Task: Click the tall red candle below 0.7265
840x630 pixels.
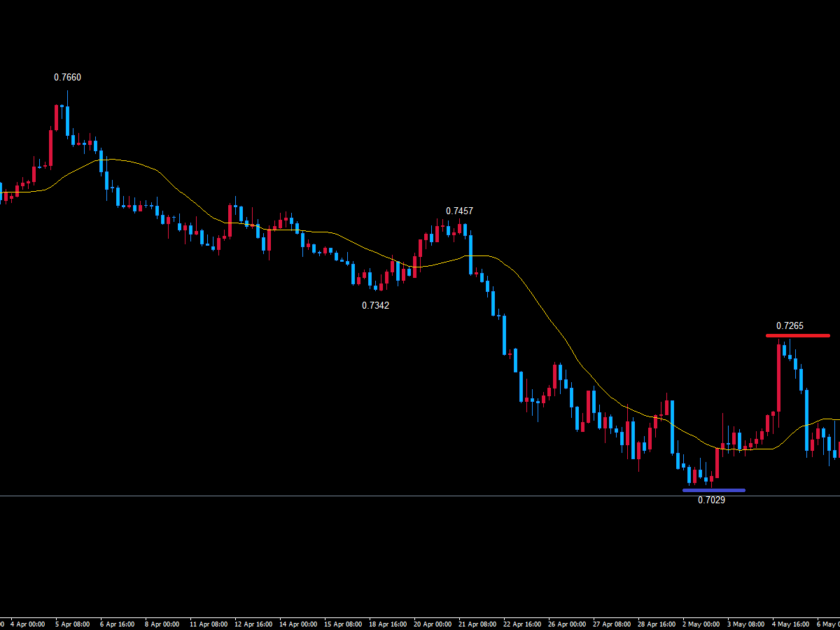Action: click(x=777, y=375)
